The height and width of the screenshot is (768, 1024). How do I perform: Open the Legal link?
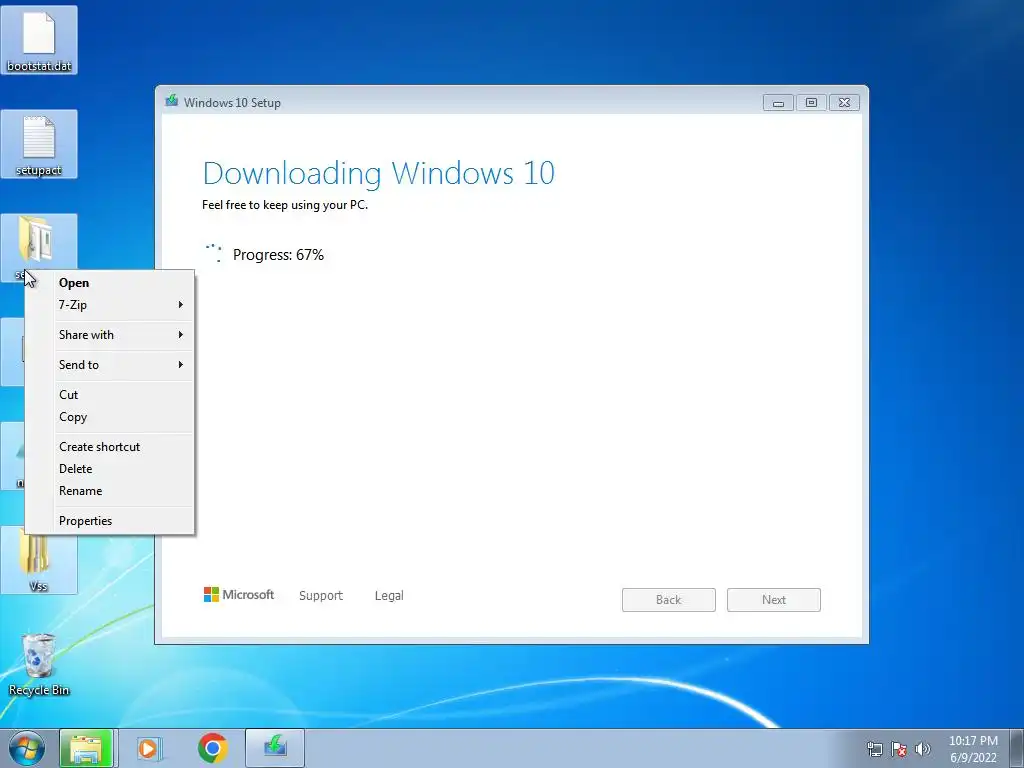pyautogui.click(x=389, y=596)
